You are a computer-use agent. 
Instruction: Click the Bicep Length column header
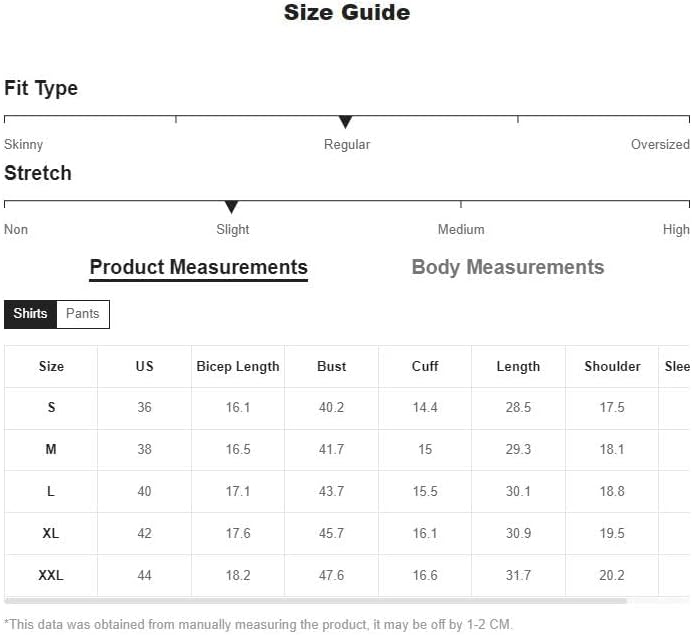click(238, 367)
